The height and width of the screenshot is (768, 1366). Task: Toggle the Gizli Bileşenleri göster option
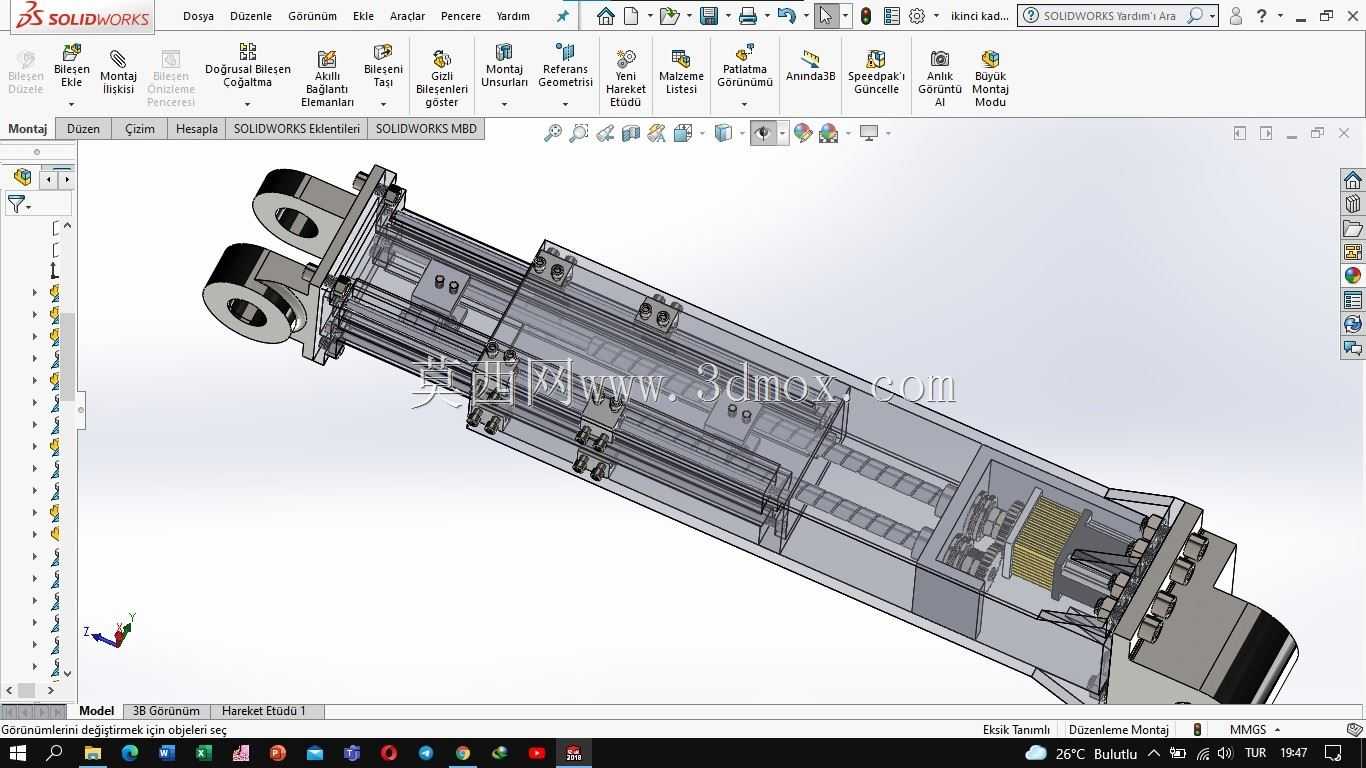441,78
